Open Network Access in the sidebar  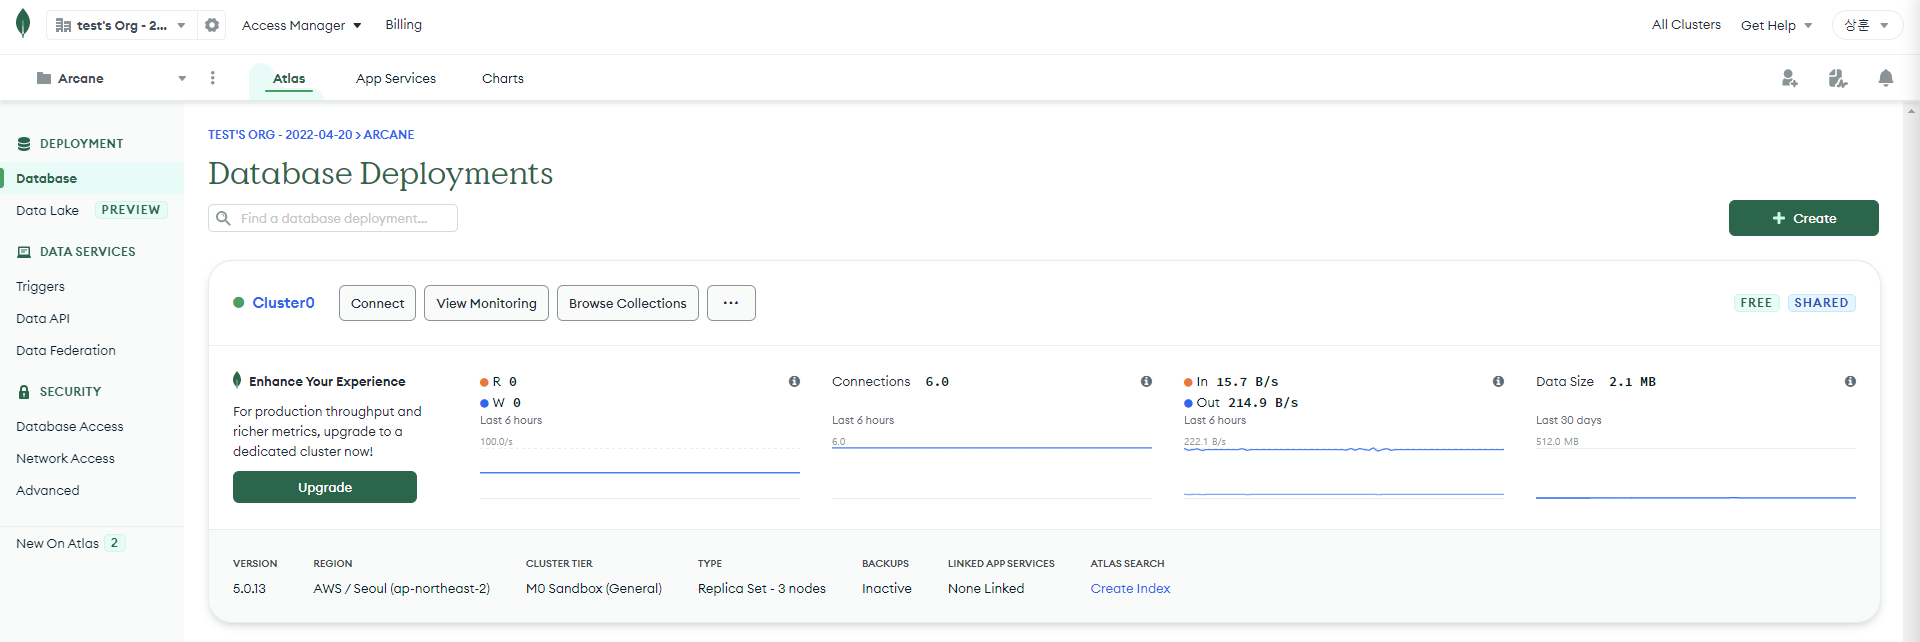(65, 458)
